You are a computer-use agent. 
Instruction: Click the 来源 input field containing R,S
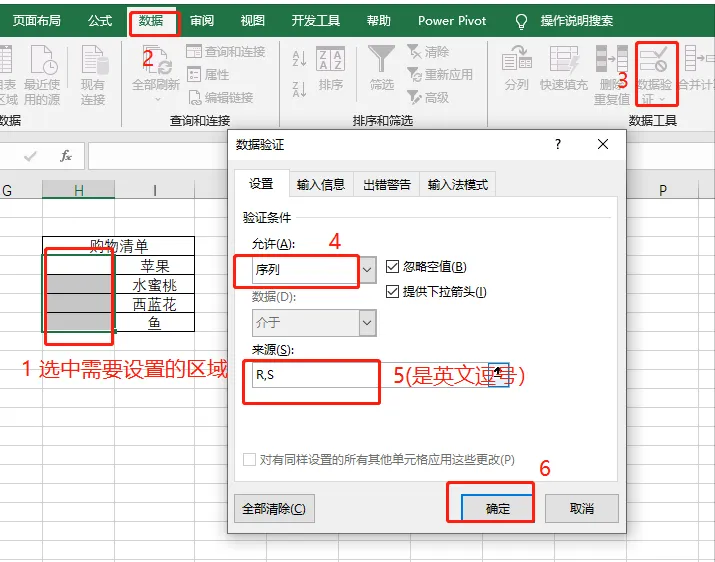[x=369, y=375]
